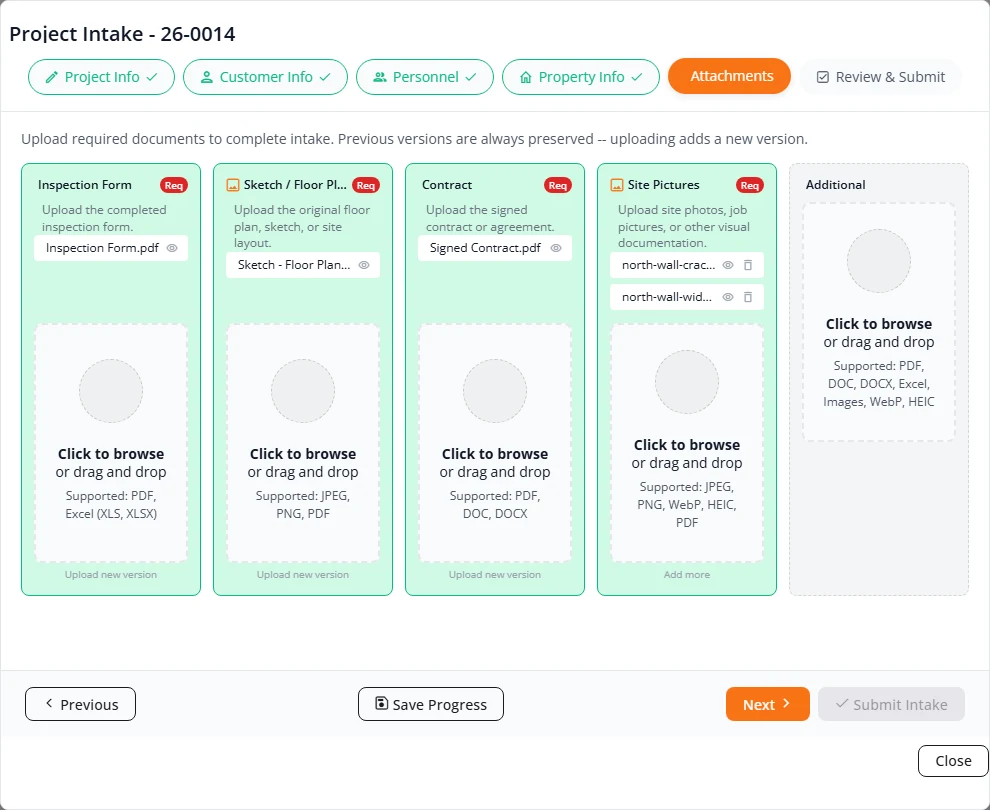This screenshot has height=810, width=990.
Task: Click Upload new version under Contract
Action: point(495,575)
